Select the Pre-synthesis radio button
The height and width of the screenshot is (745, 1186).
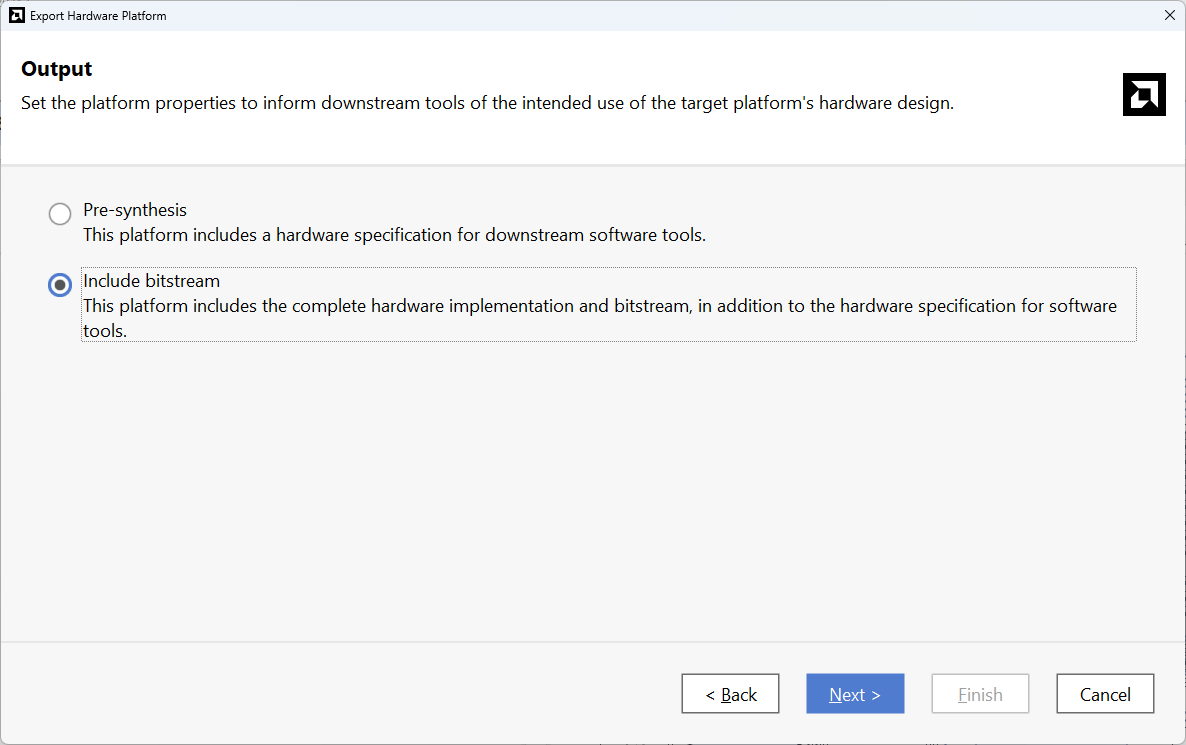(60, 214)
